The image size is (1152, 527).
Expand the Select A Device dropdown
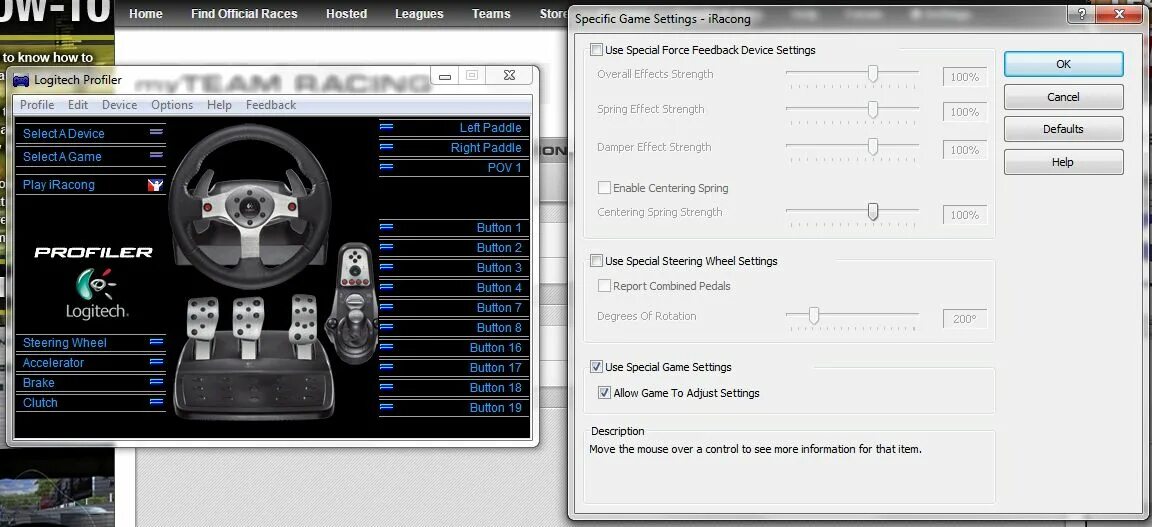(x=156, y=132)
